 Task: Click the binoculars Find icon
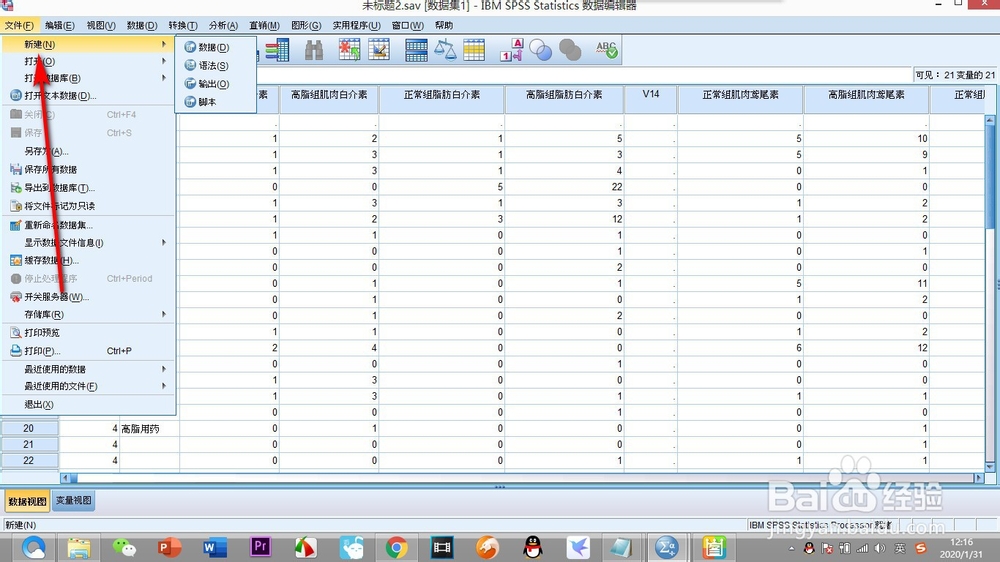pyautogui.click(x=313, y=50)
